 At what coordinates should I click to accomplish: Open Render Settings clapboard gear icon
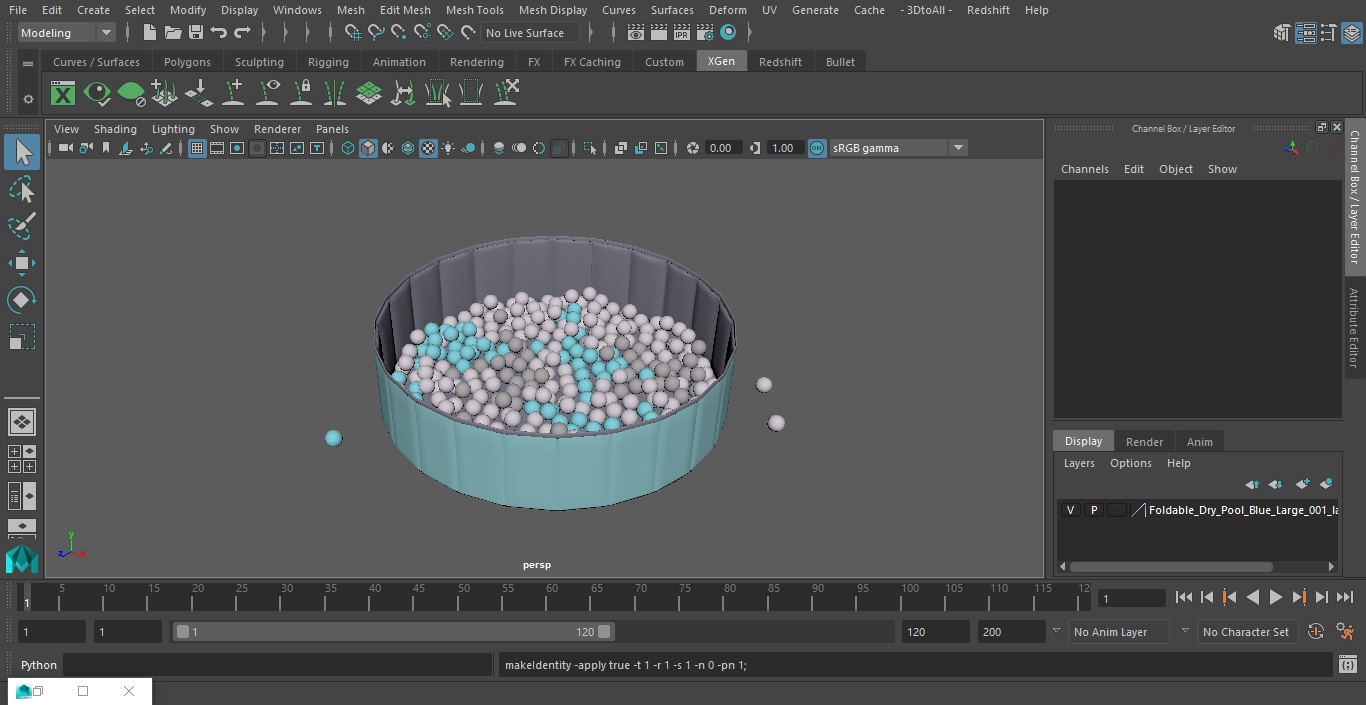pyautogui.click(x=705, y=33)
